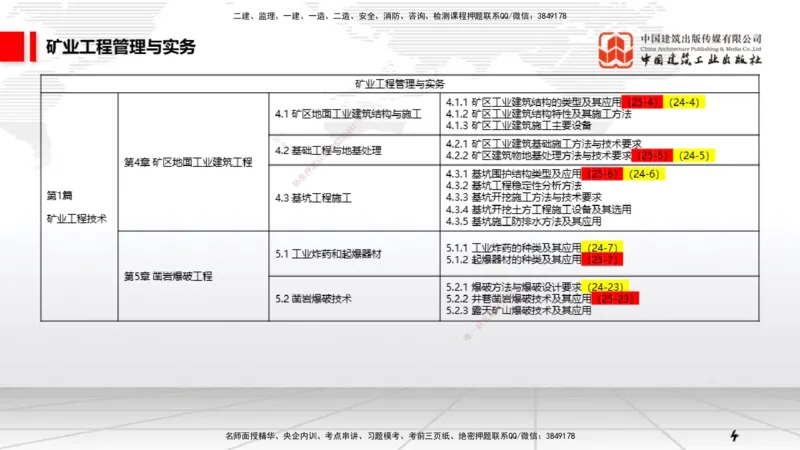This screenshot has width=800, height=450.
Task: Click the footer banner starting with 名师面授精华
Action: [x=400, y=436]
